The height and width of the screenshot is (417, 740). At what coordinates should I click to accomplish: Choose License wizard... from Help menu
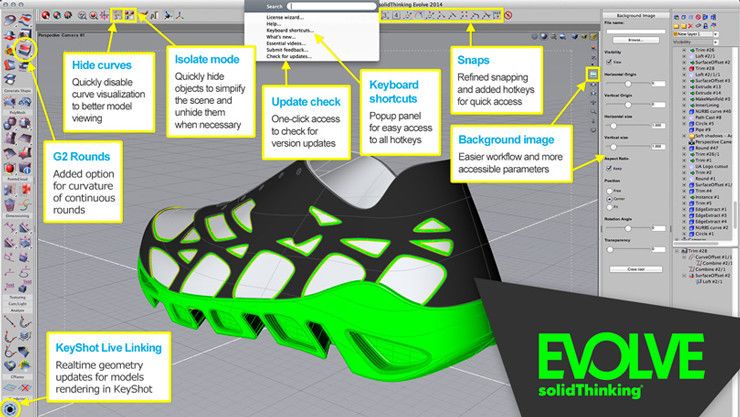click(285, 17)
